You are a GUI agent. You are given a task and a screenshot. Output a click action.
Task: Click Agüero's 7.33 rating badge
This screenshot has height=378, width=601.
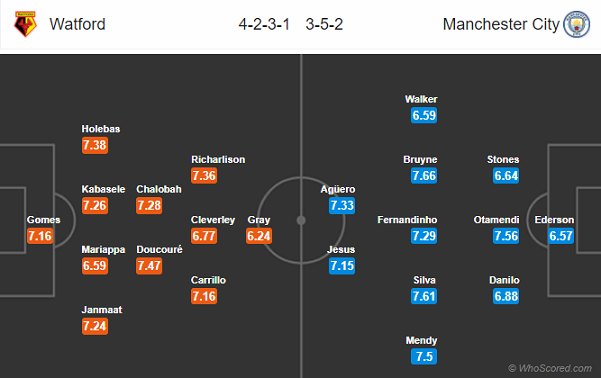342,205
